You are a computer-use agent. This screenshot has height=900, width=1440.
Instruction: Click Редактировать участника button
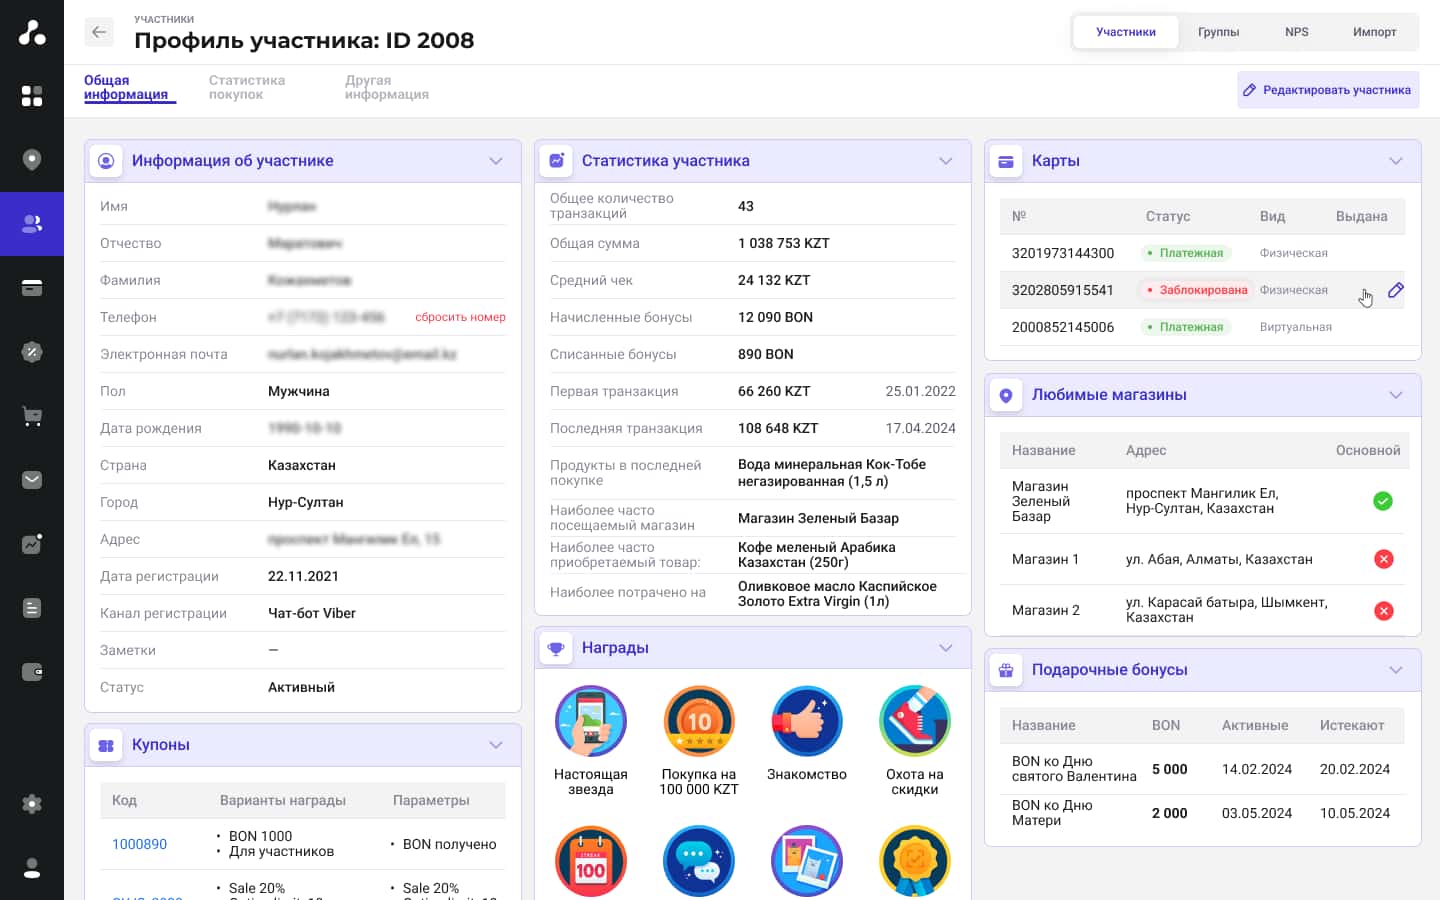(x=1327, y=90)
